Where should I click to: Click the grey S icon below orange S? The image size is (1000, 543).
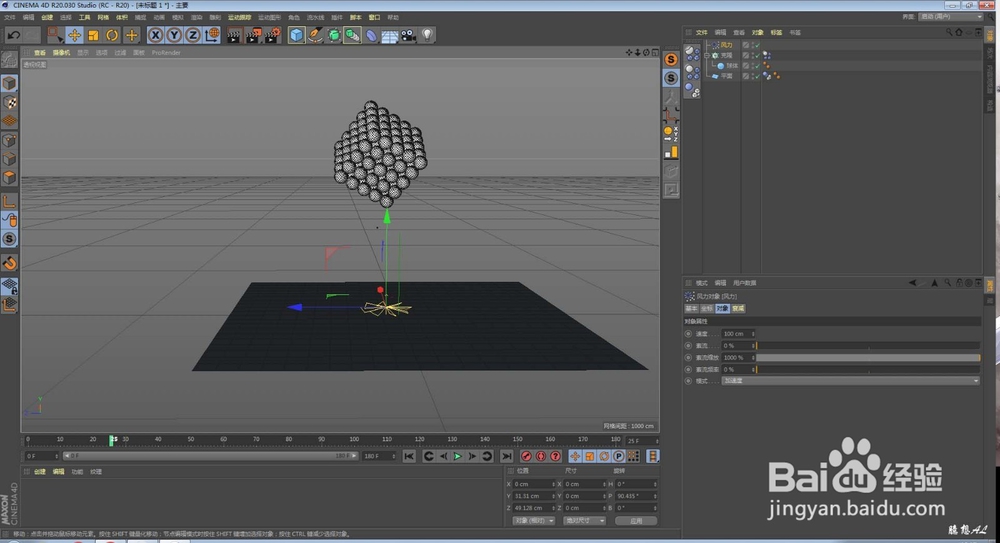671,78
